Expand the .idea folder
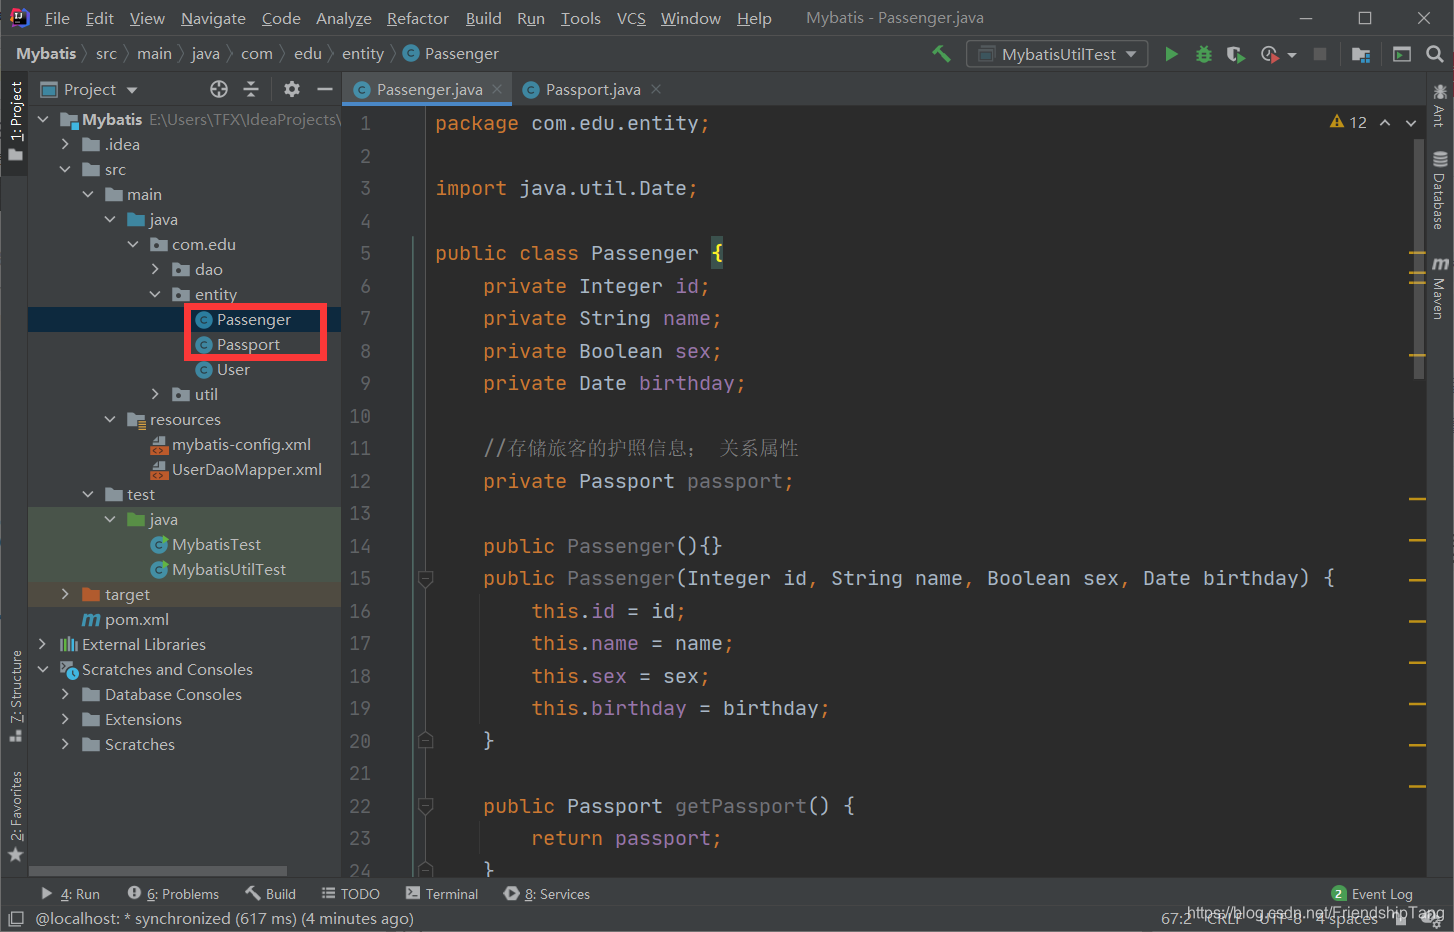This screenshot has width=1454, height=932. (65, 144)
